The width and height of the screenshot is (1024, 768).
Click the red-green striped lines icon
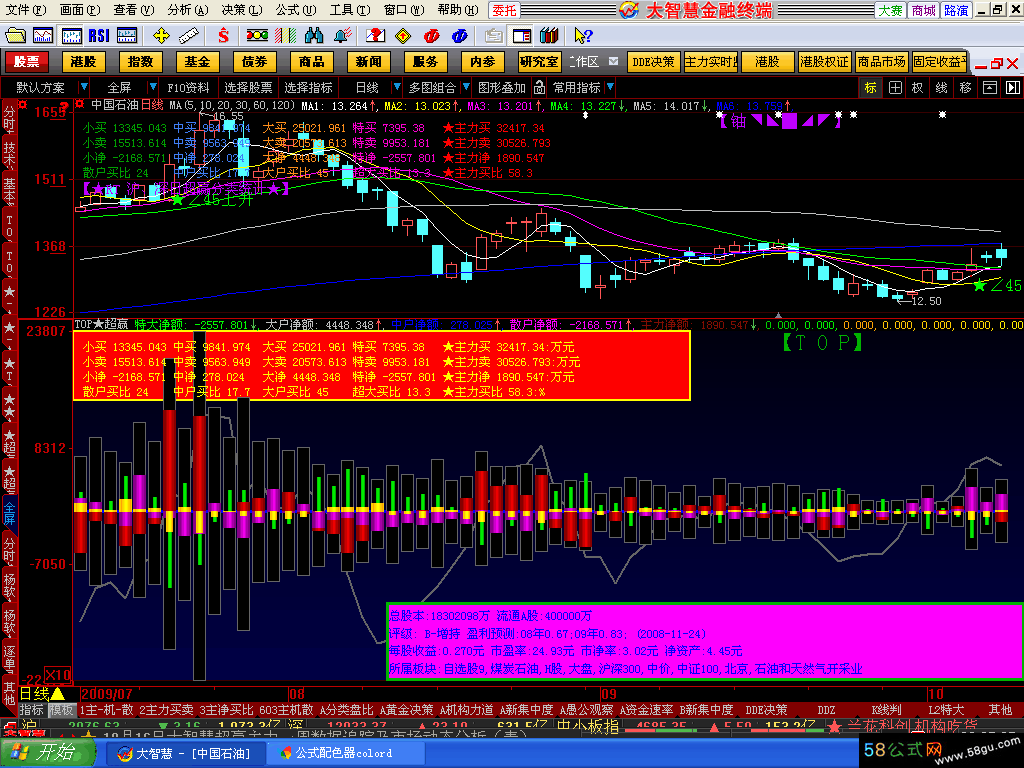(x=285, y=35)
